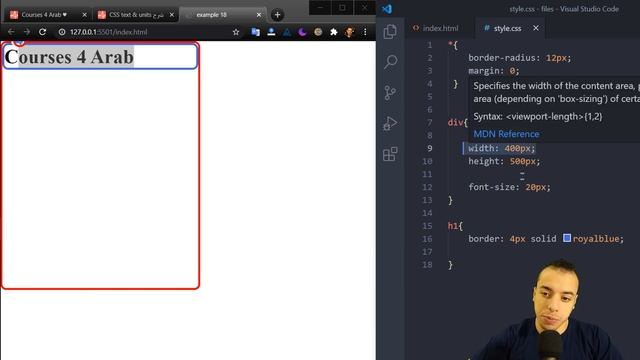Image resolution: width=640 pixels, height=360 pixels.
Task: Click the margin: 0 line in the editor
Action: [493, 71]
